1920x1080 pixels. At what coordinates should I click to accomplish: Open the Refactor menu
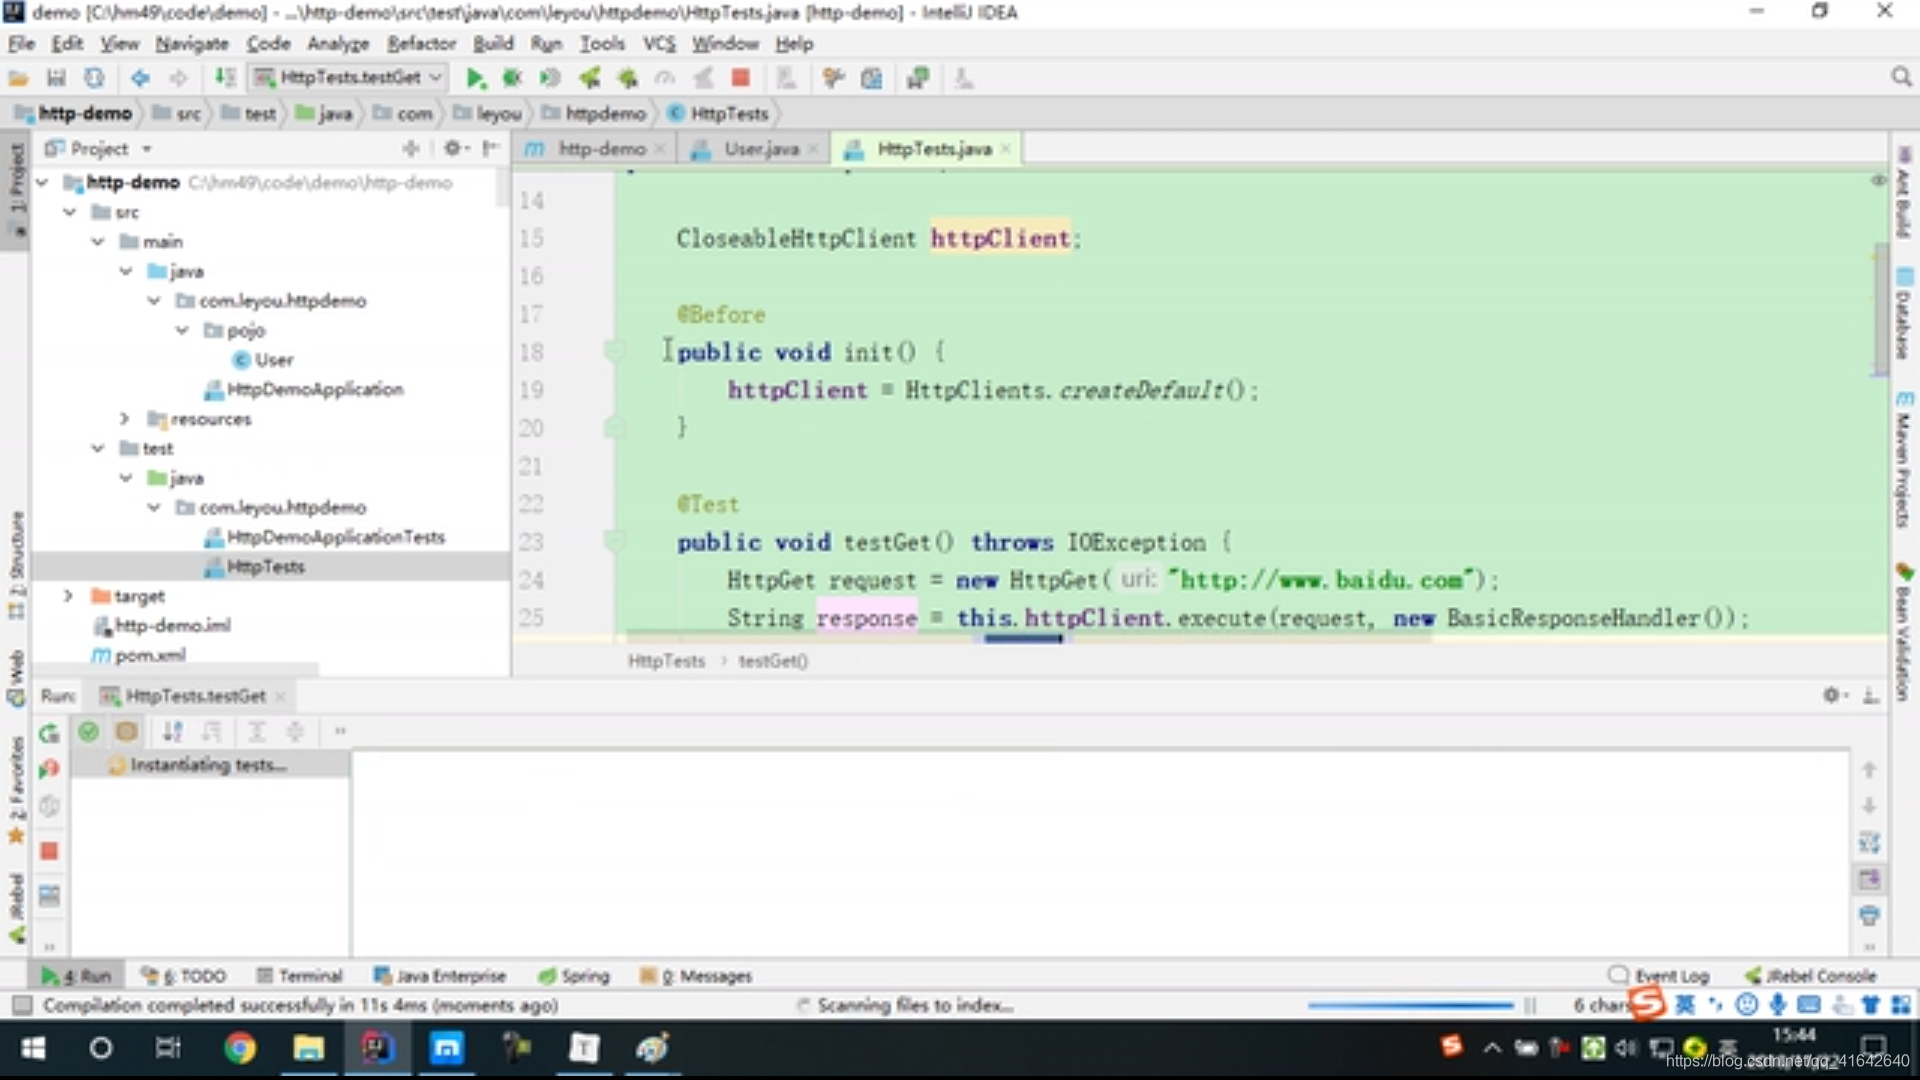pos(421,43)
